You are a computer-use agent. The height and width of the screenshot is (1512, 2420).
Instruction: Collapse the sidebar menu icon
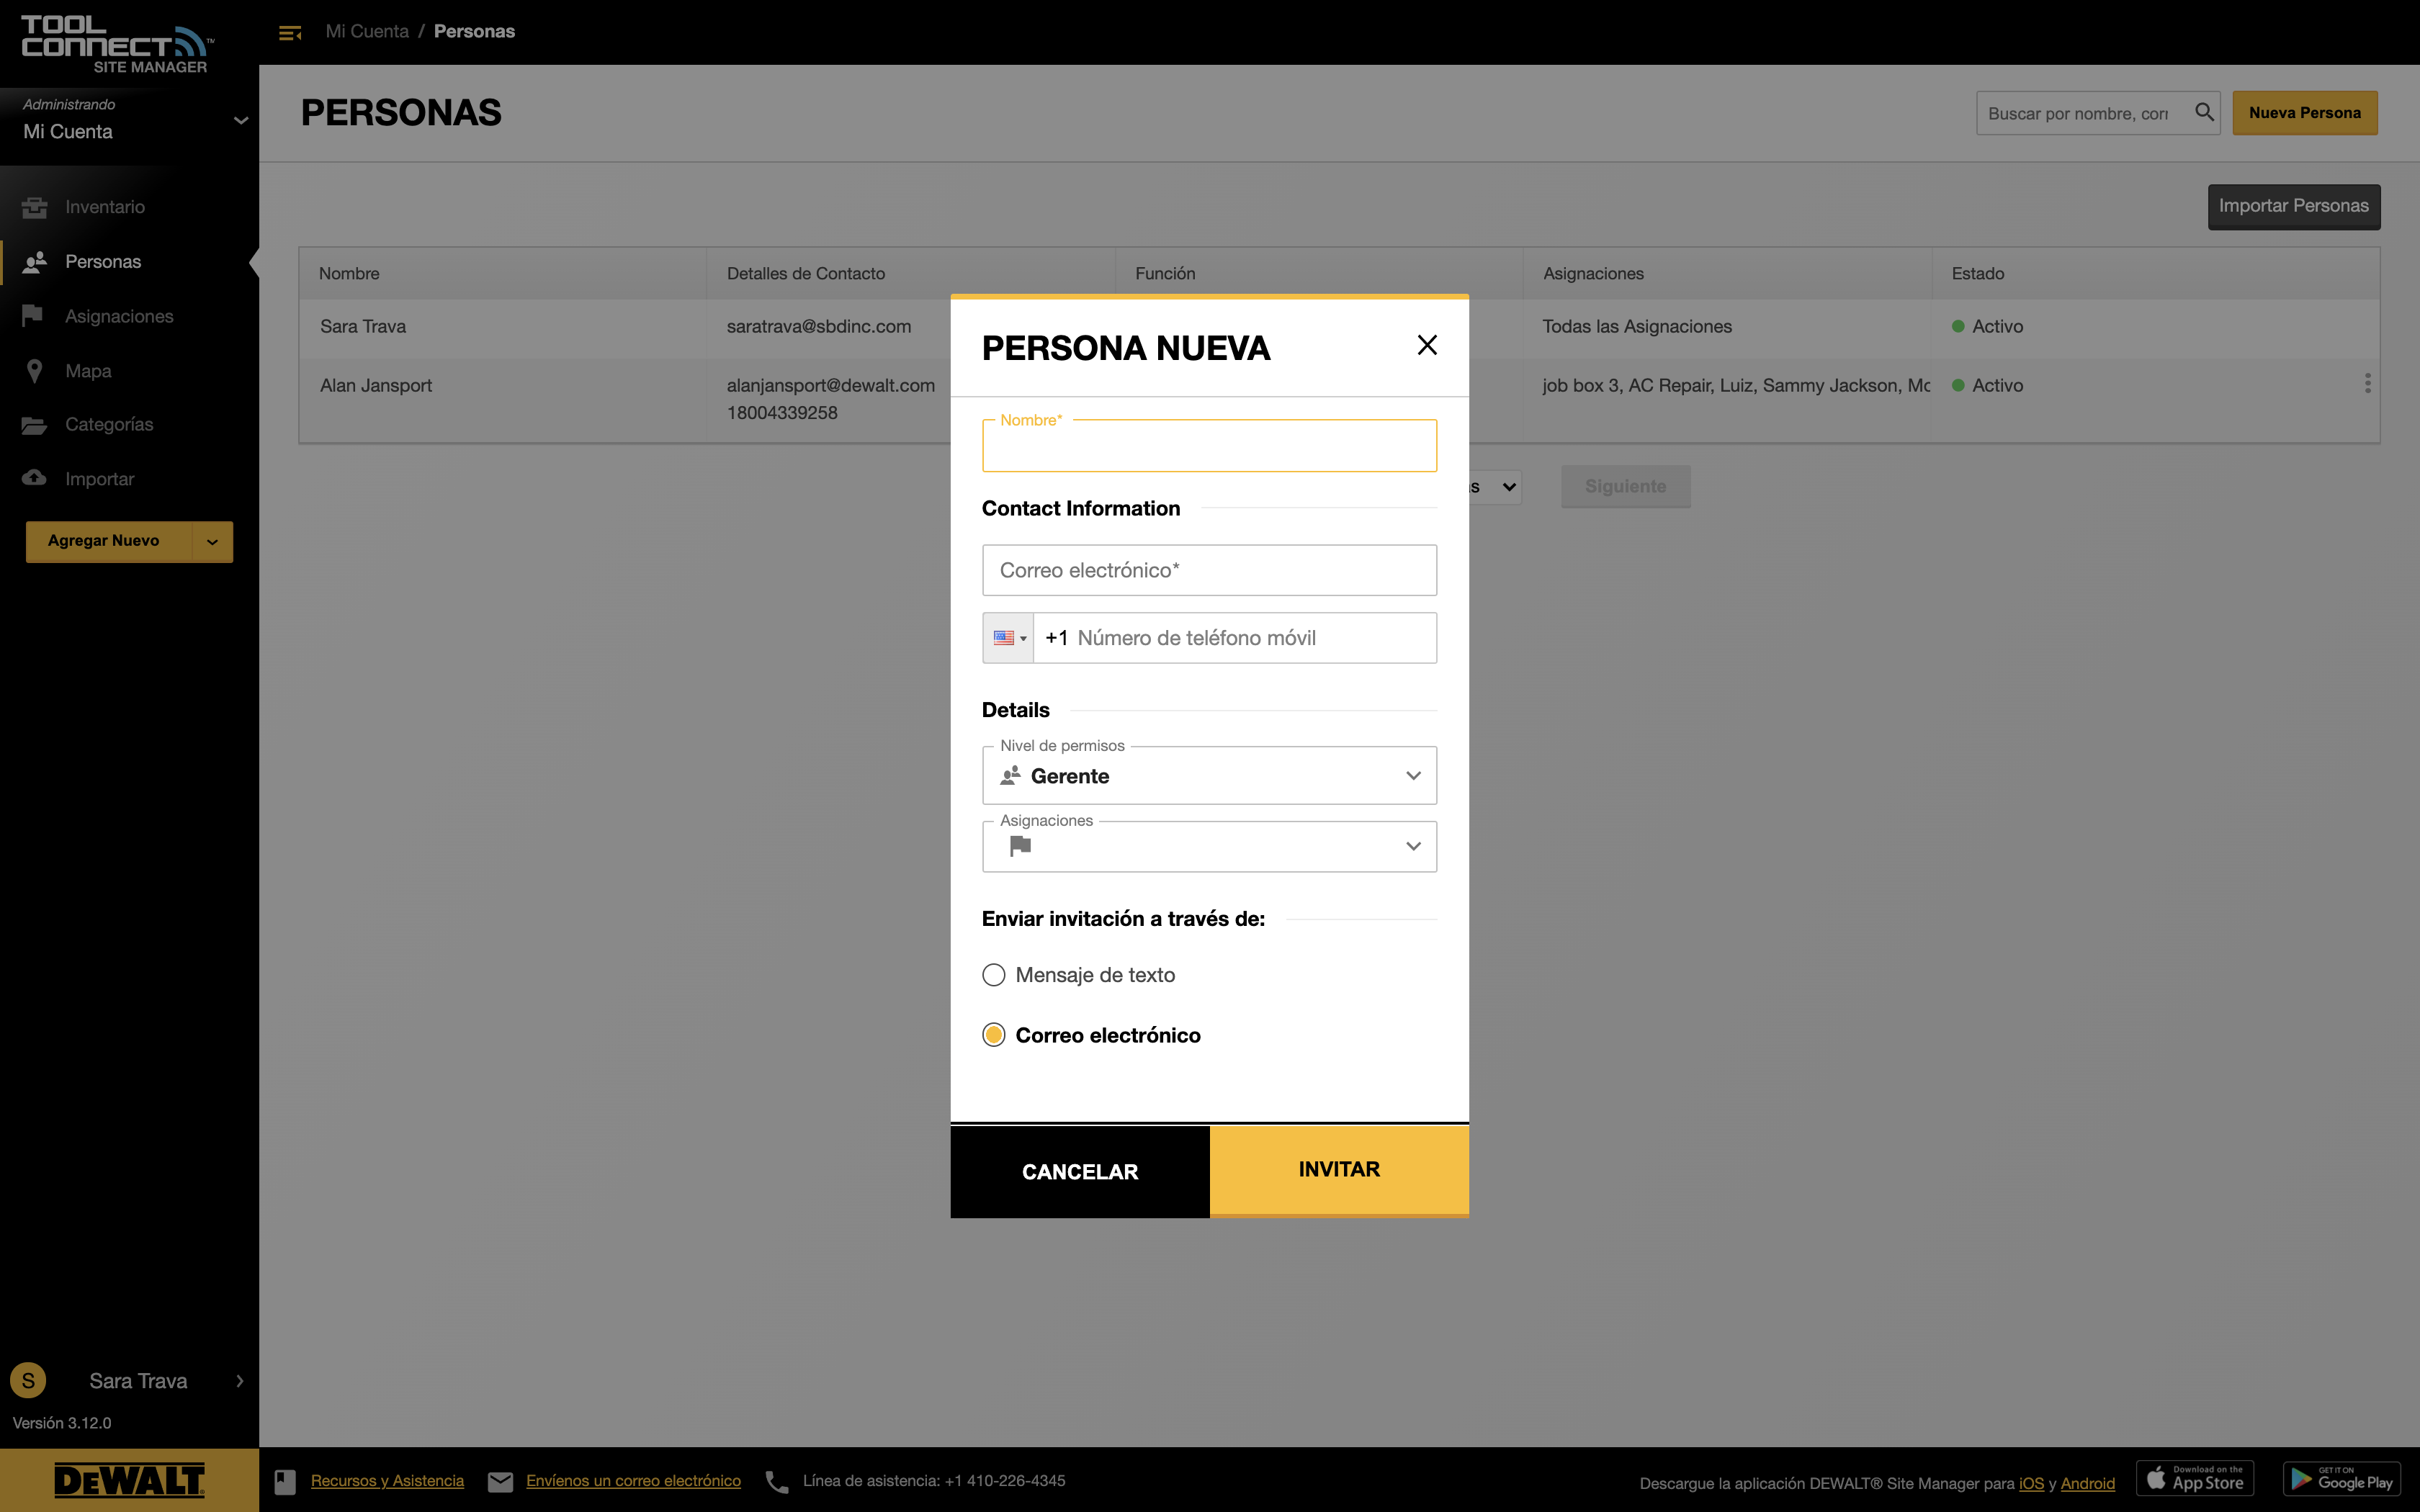pyautogui.click(x=290, y=33)
